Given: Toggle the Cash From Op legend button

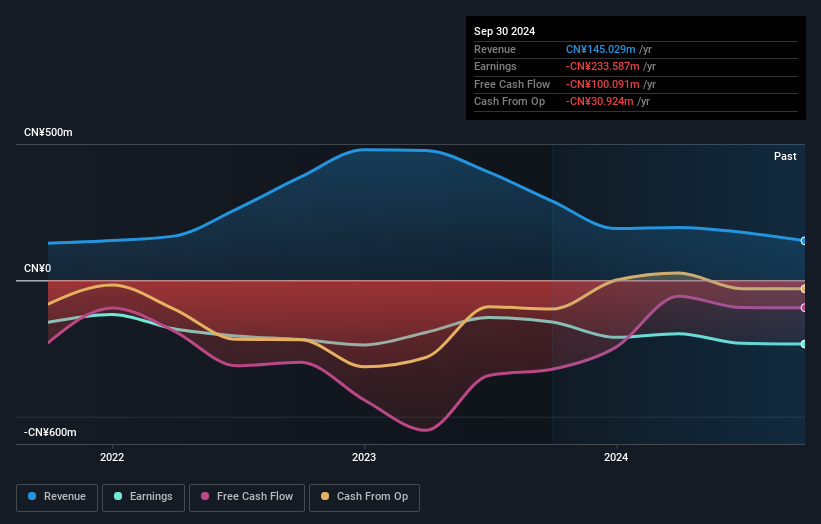Looking at the screenshot, I should coord(364,497).
